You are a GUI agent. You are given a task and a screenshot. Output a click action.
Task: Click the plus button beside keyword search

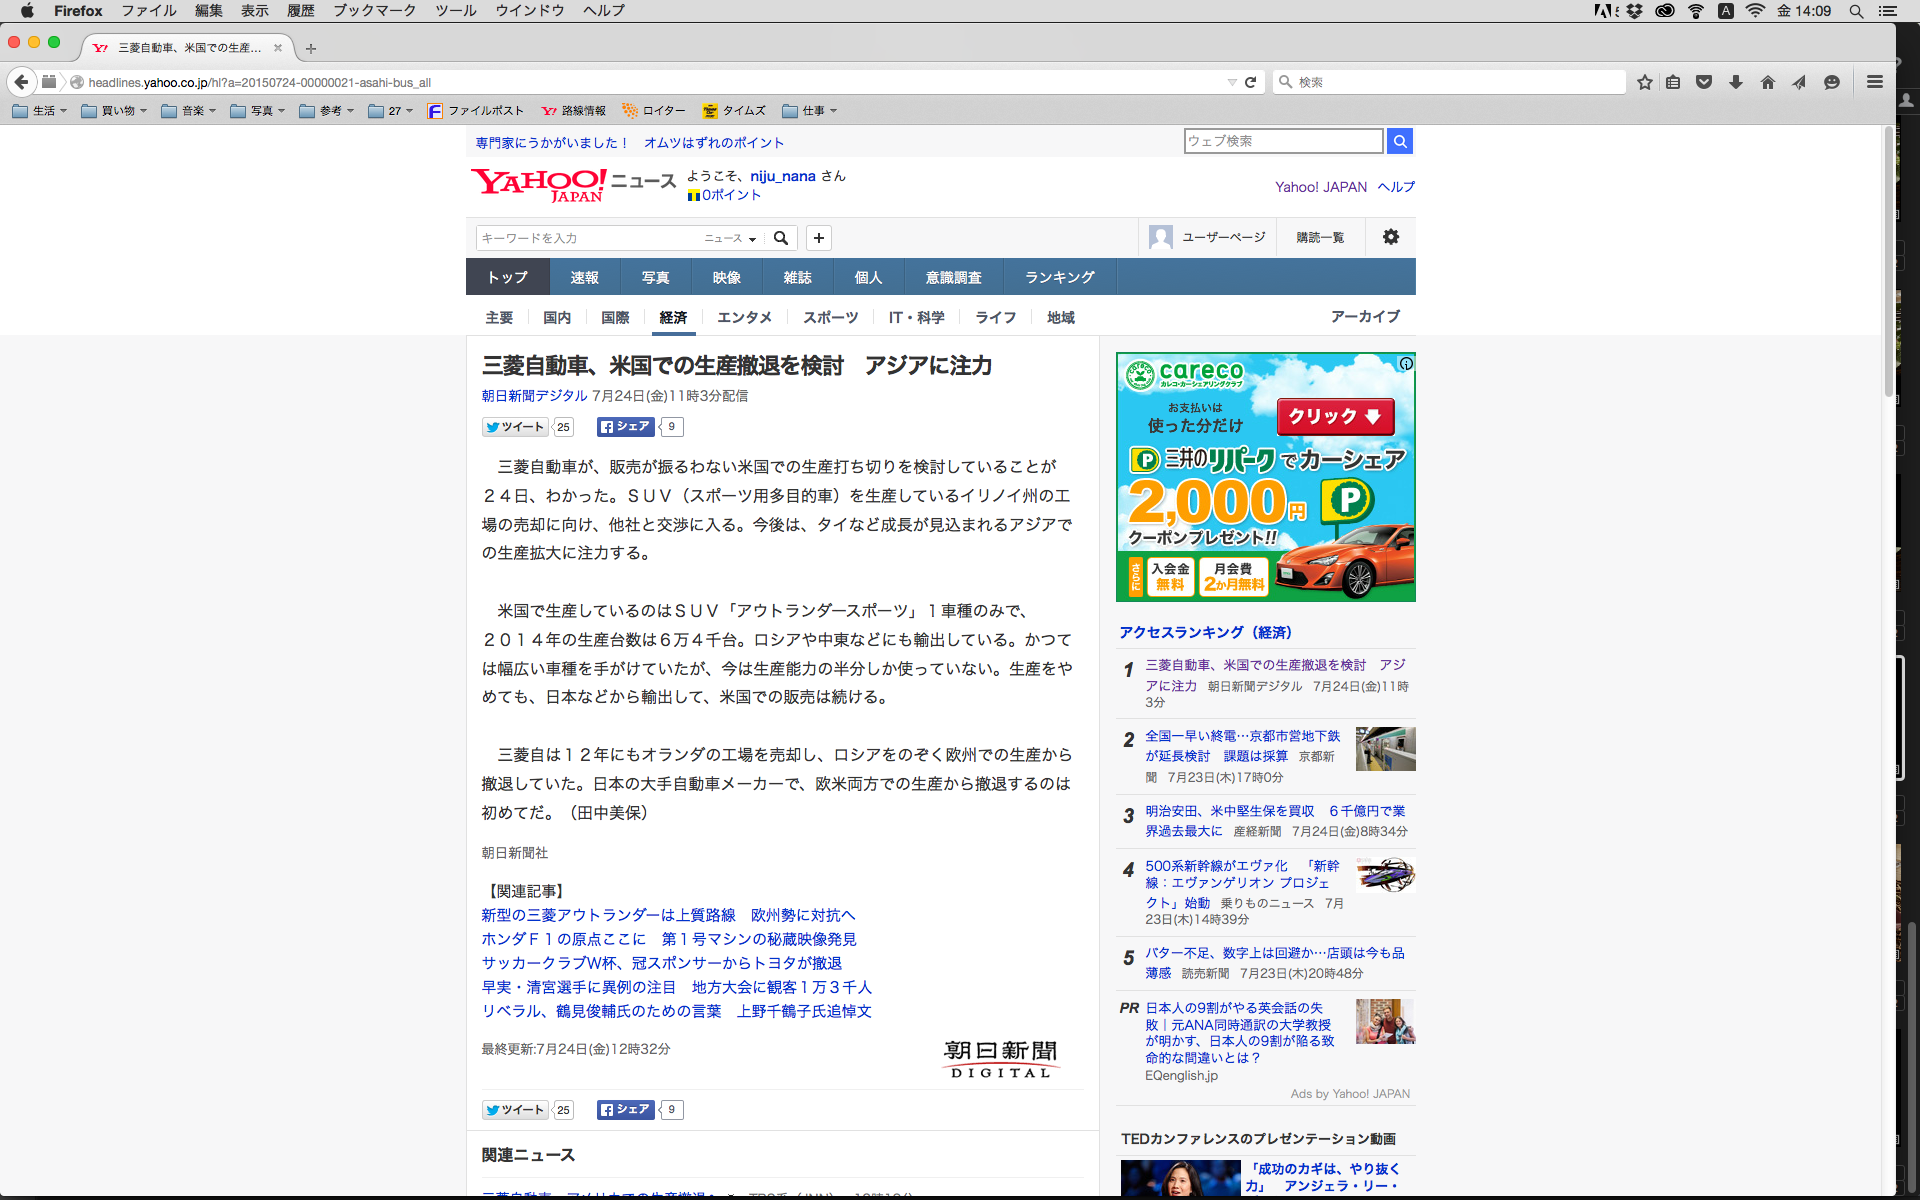coord(819,238)
